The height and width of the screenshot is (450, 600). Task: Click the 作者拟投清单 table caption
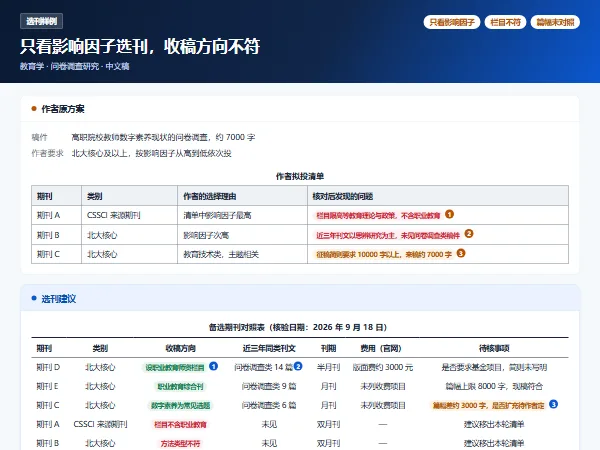click(x=300, y=176)
